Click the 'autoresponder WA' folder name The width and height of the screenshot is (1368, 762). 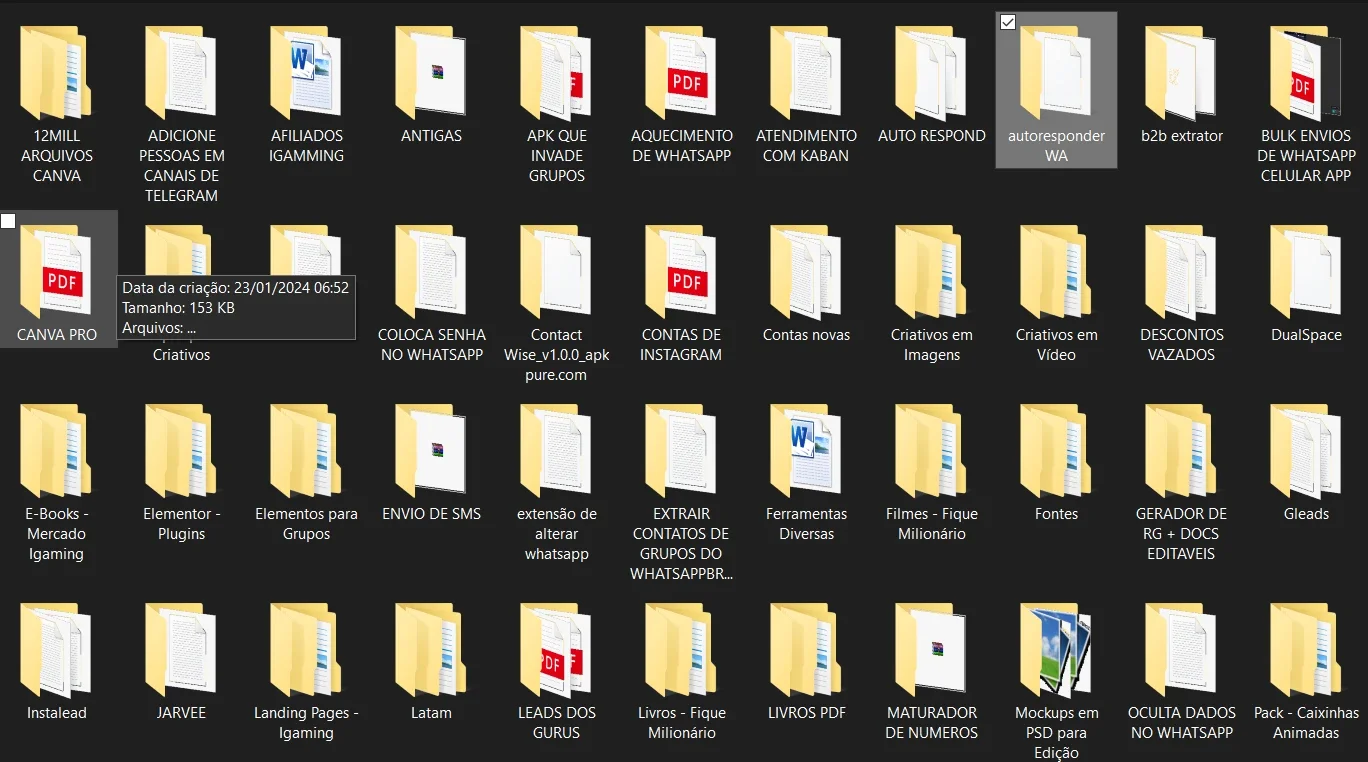pyautogui.click(x=1056, y=146)
